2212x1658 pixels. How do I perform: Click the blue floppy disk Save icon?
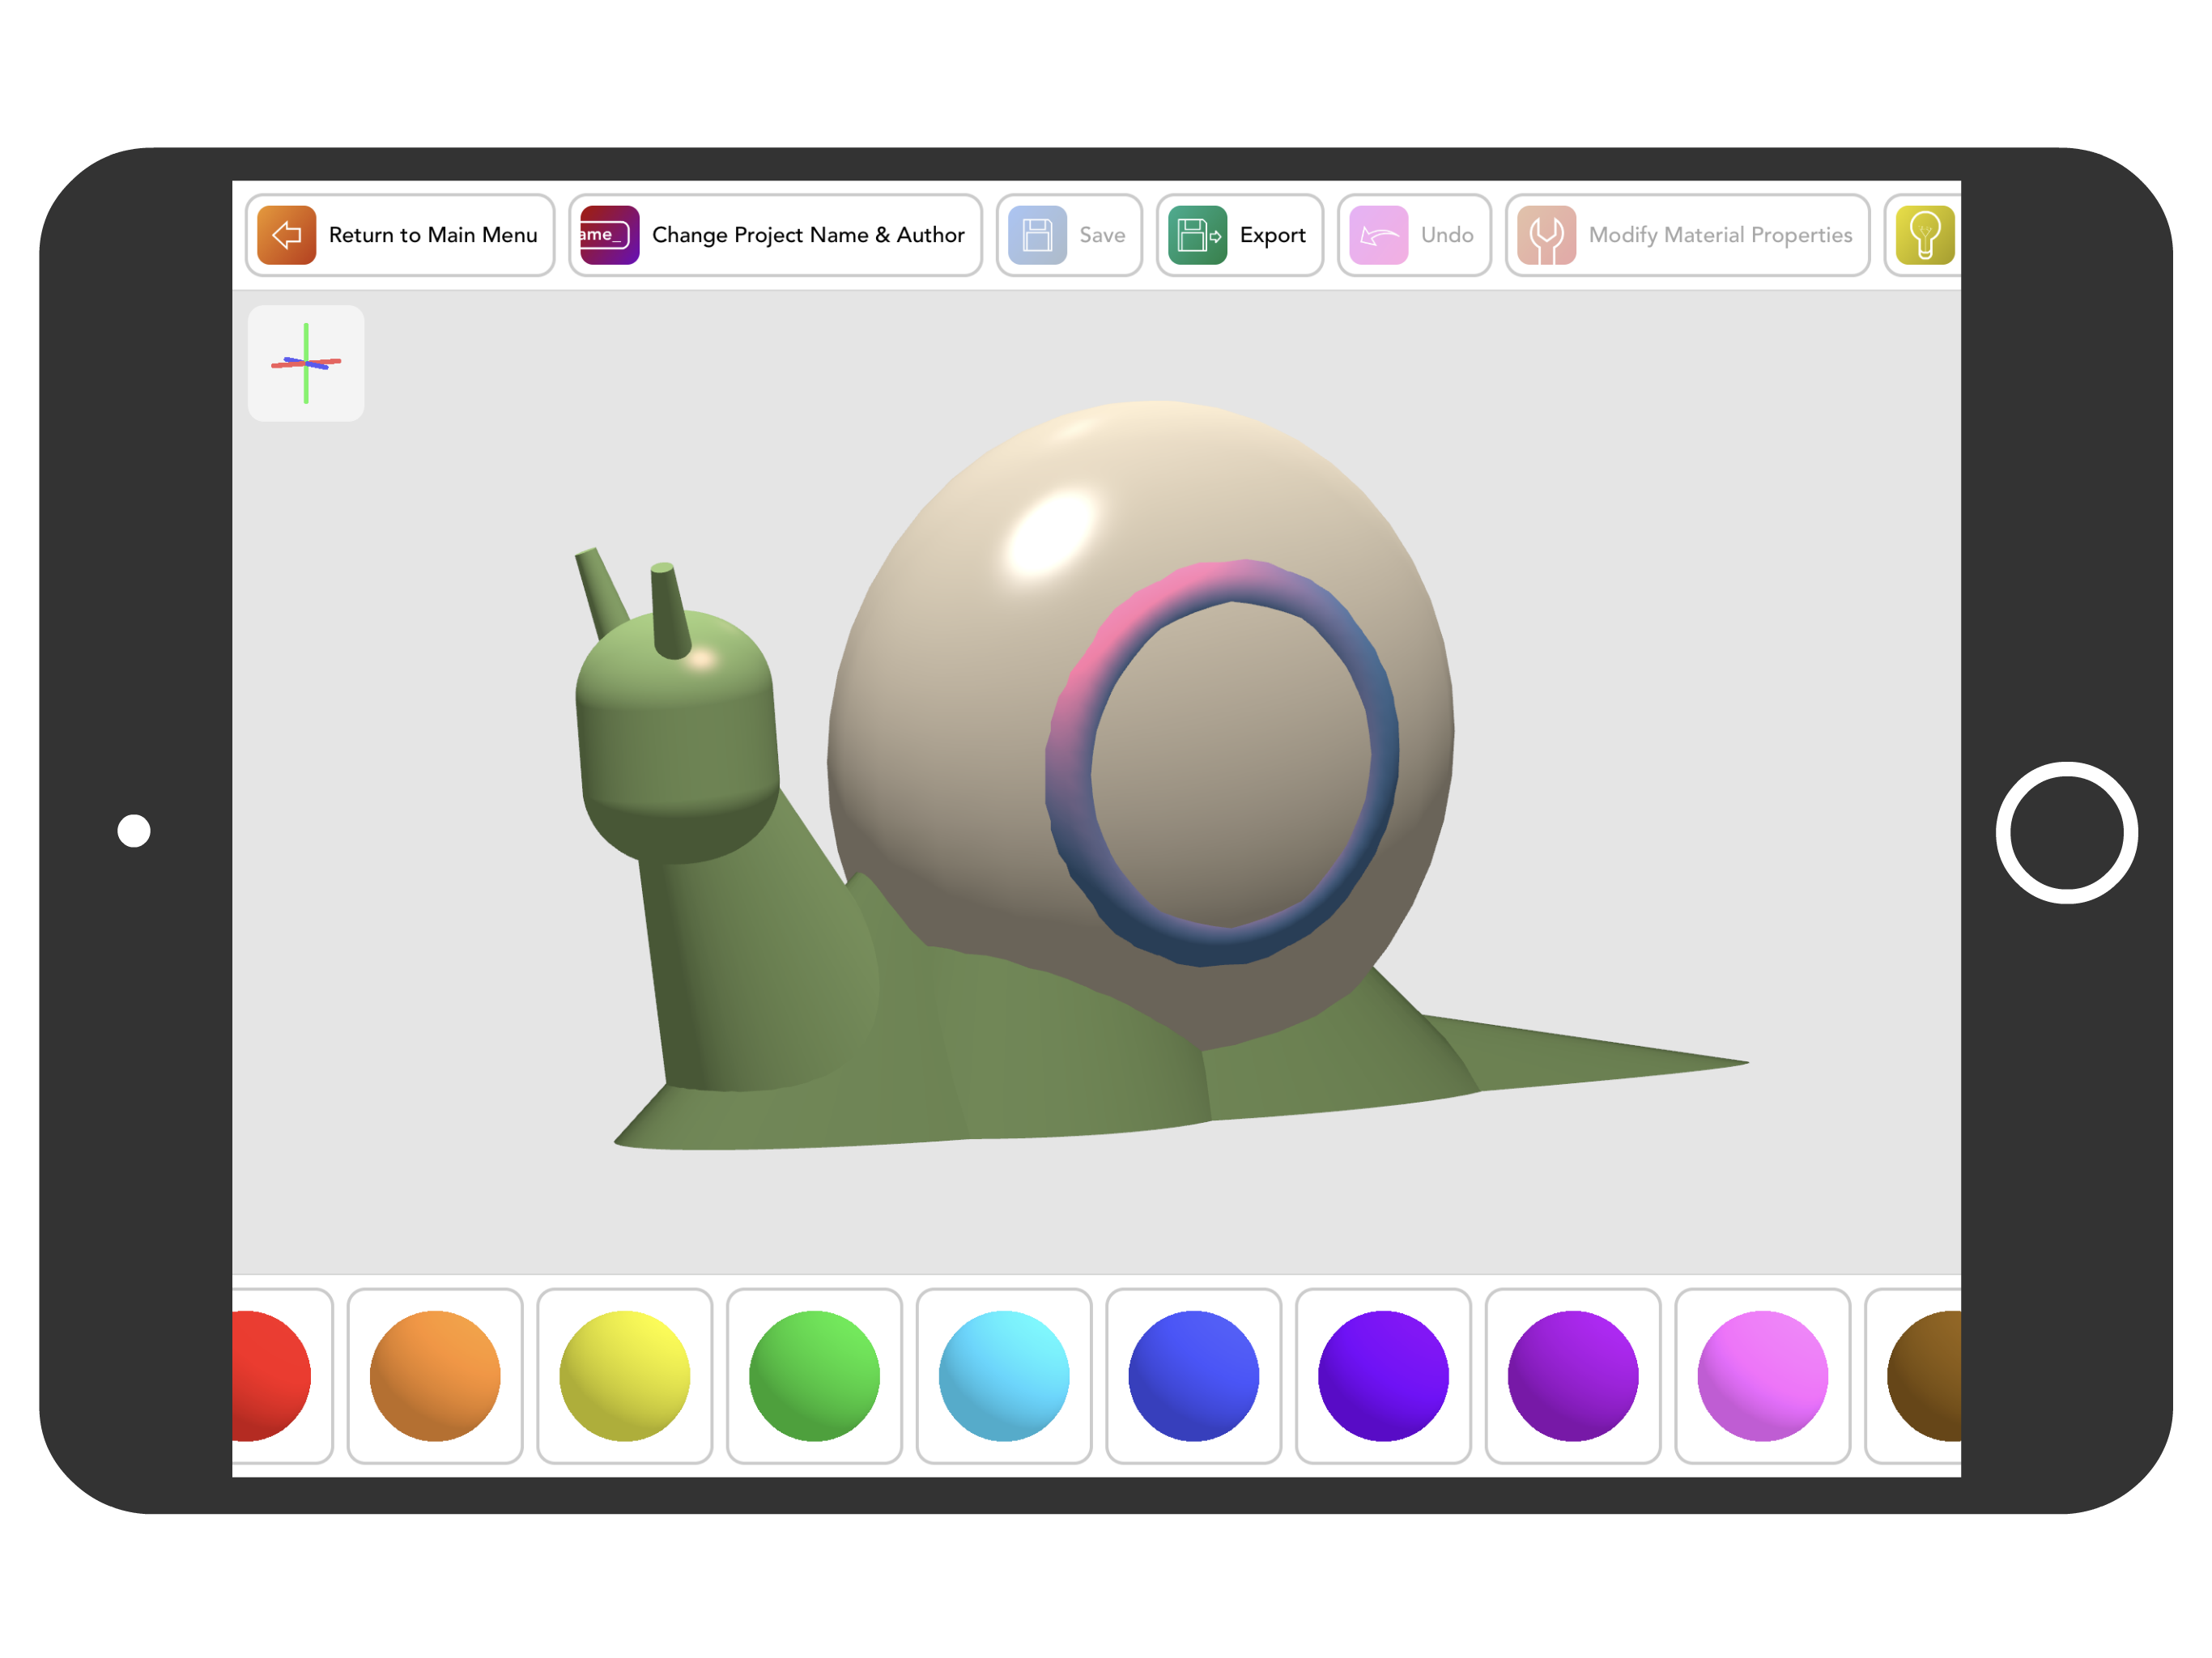pyautogui.click(x=1037, y=235)
